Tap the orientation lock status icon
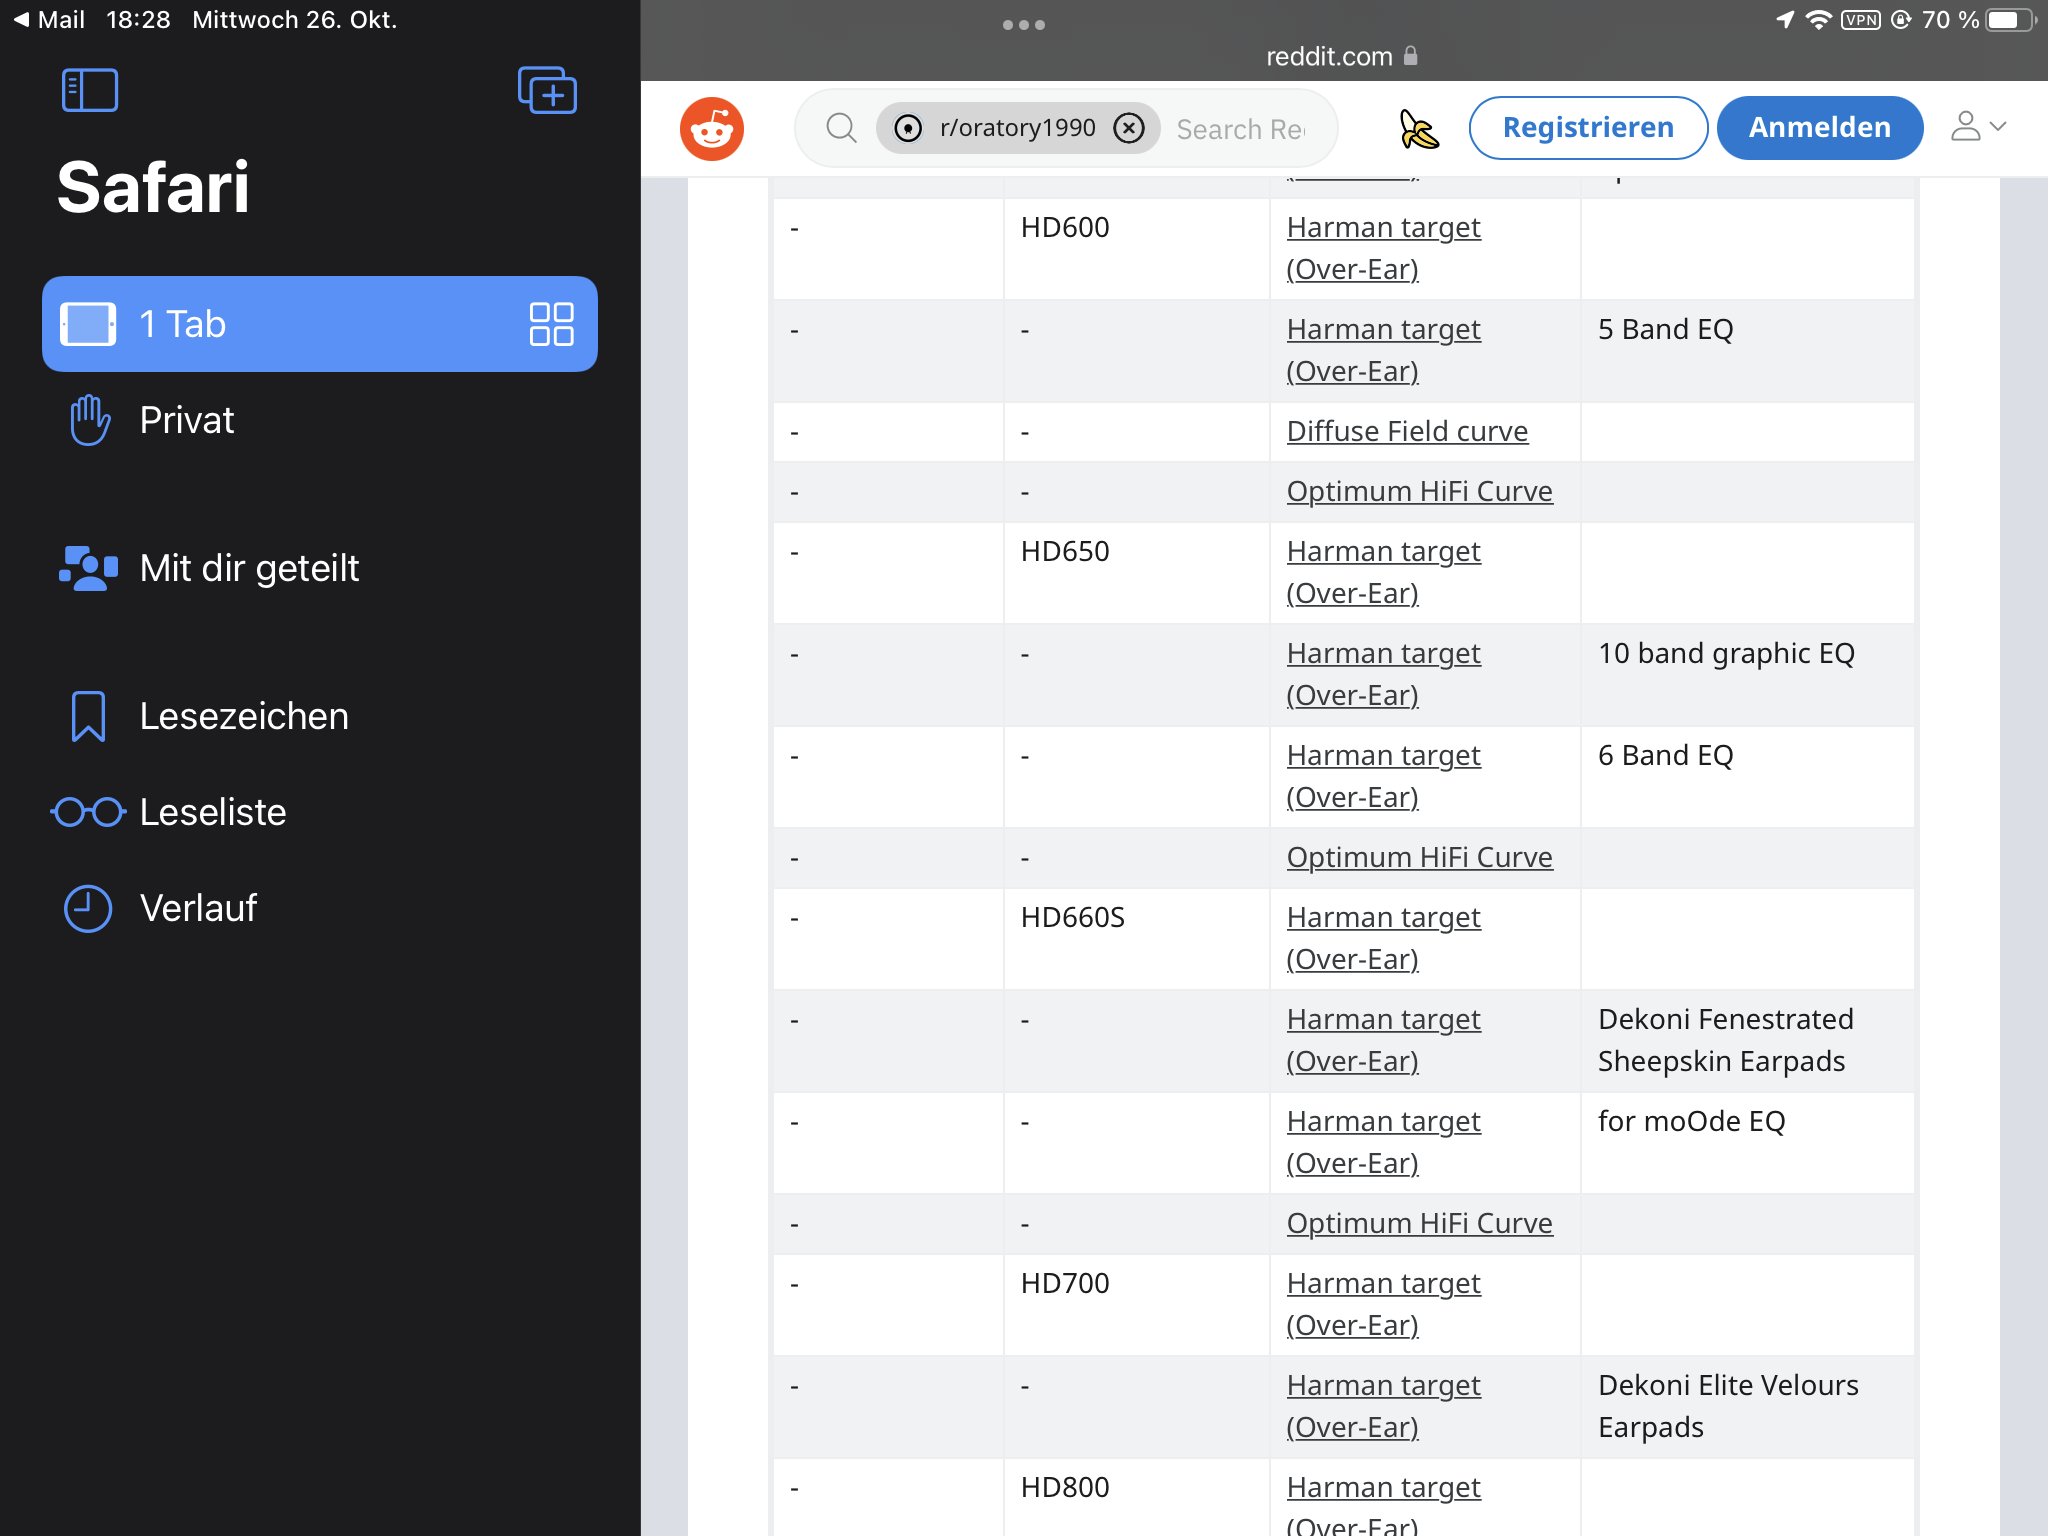The image size is (2048, 1536). point(1901,19)
